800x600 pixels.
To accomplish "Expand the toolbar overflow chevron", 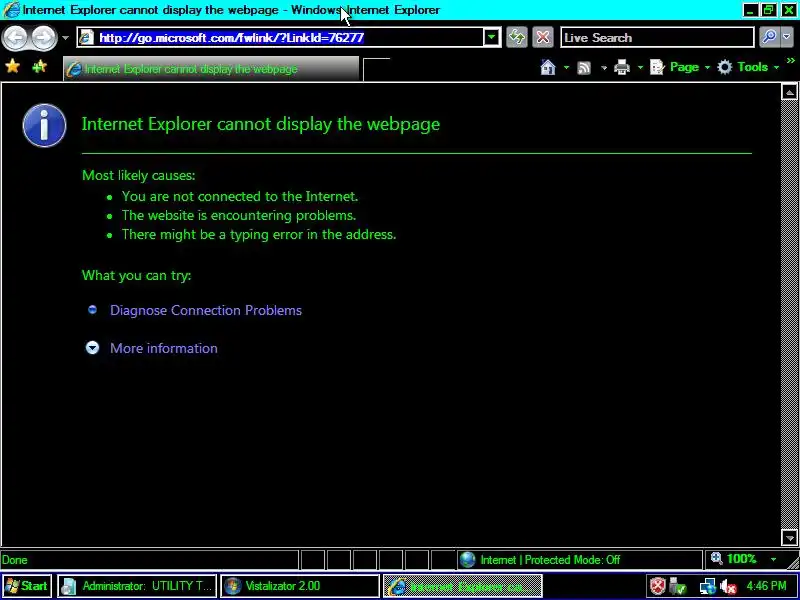I will [791, 61].
